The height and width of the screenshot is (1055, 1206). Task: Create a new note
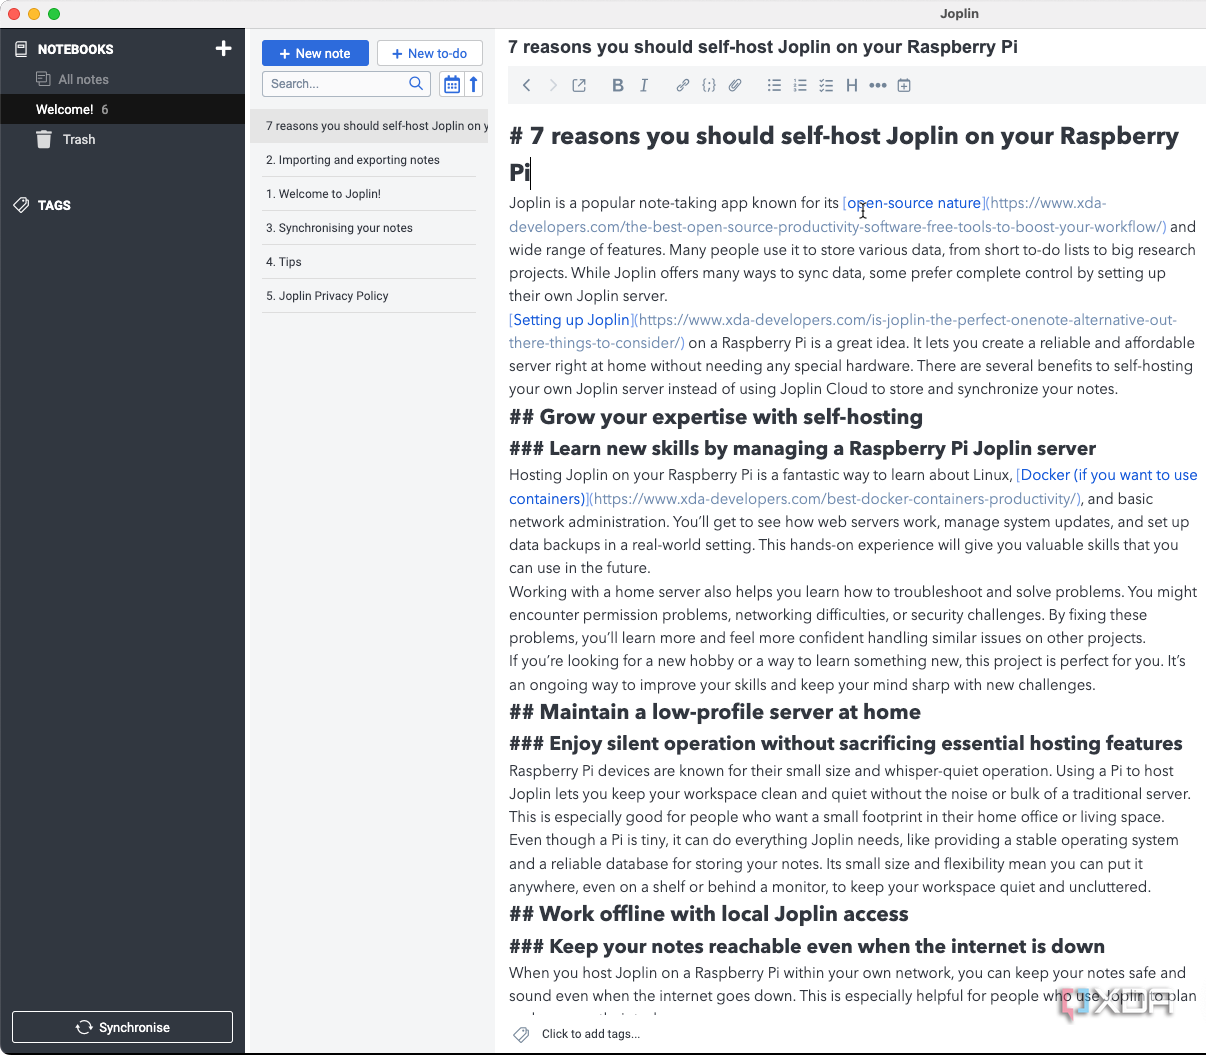[x=315, y=53]
